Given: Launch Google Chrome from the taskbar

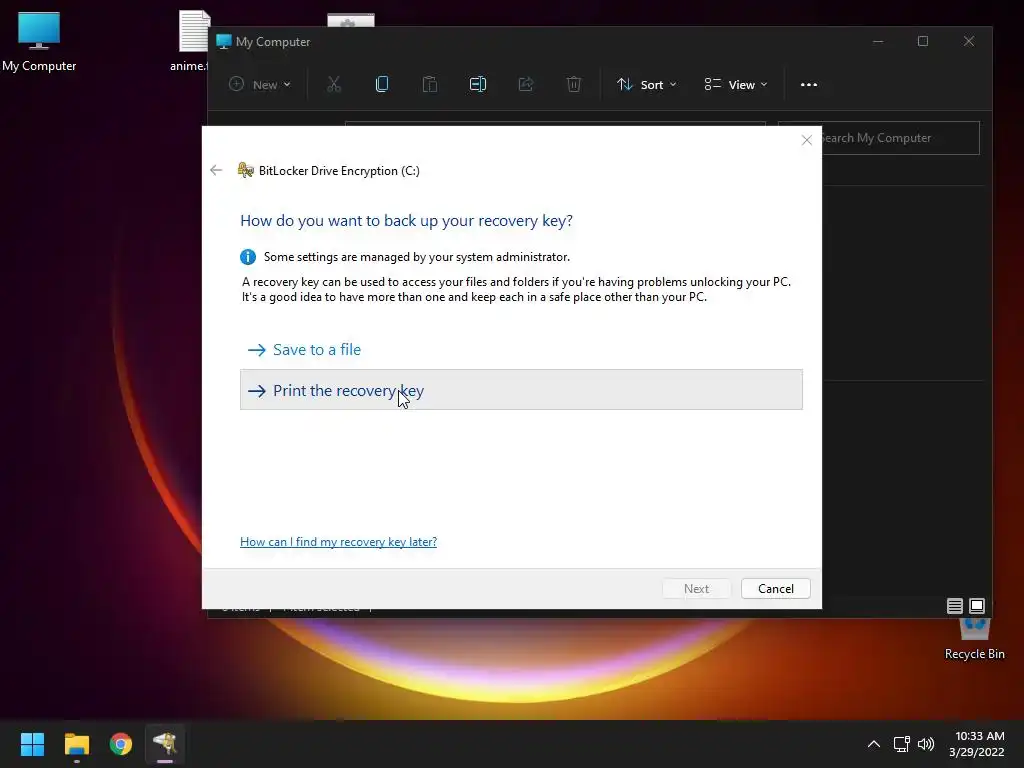Looking at the screenshot, I should pyautogui.click(x=121, y=744).
